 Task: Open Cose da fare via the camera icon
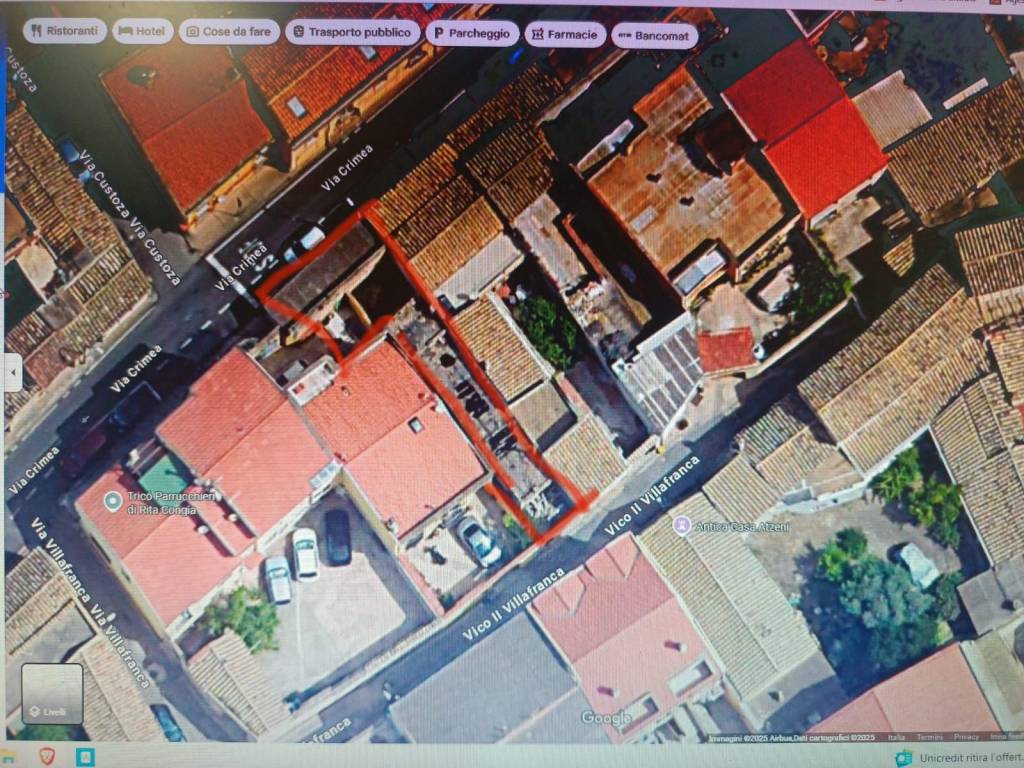[x=192, y=31]
